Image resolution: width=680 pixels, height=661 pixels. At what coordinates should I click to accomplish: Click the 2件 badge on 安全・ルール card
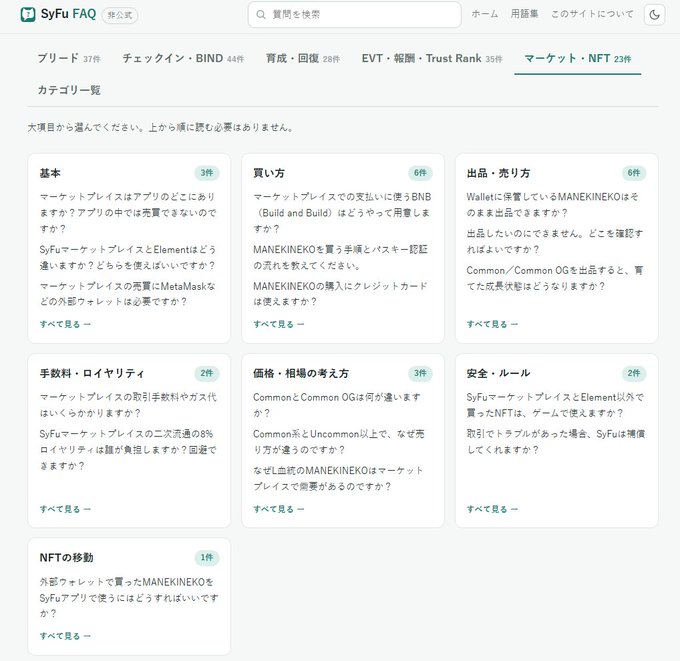pyautogui.click(x=634, y=373)
